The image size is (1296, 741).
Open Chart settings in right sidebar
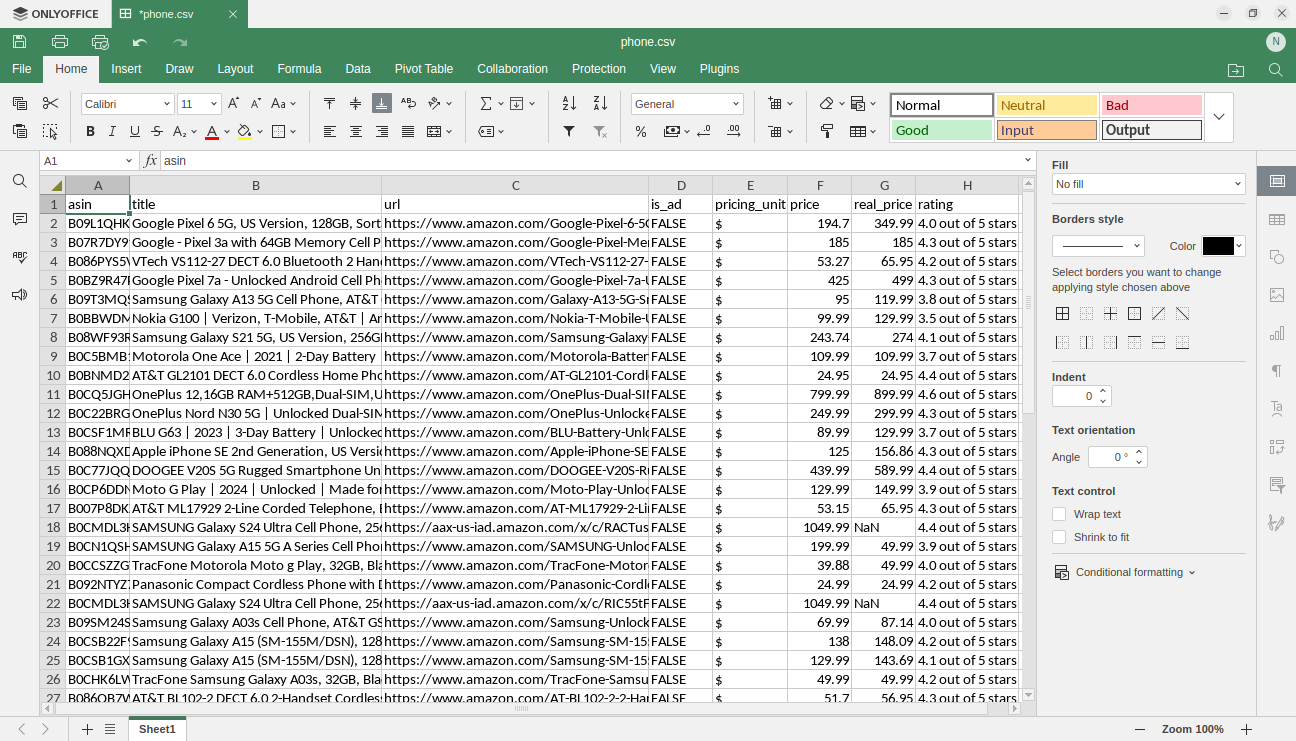(1277, 333)
